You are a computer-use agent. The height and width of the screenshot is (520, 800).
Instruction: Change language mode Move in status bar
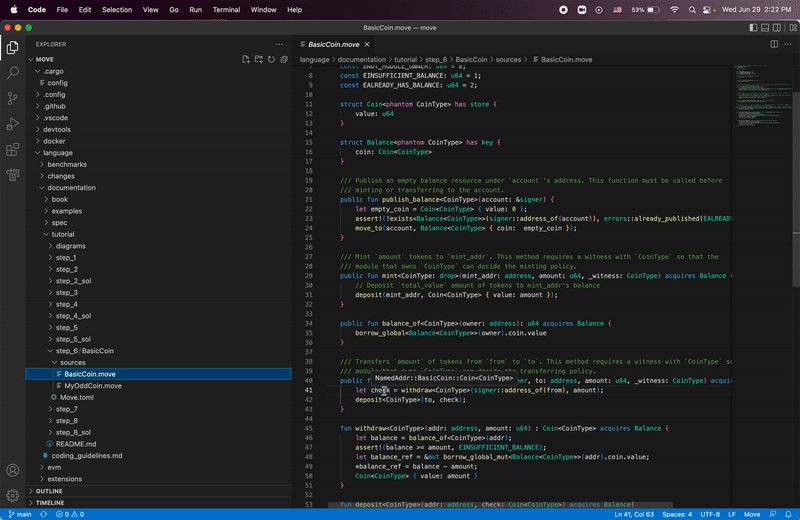752,514
